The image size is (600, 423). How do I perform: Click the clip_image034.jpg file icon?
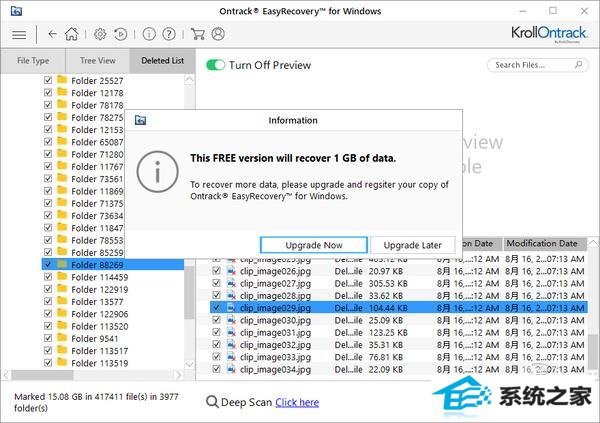pos(231,369)
